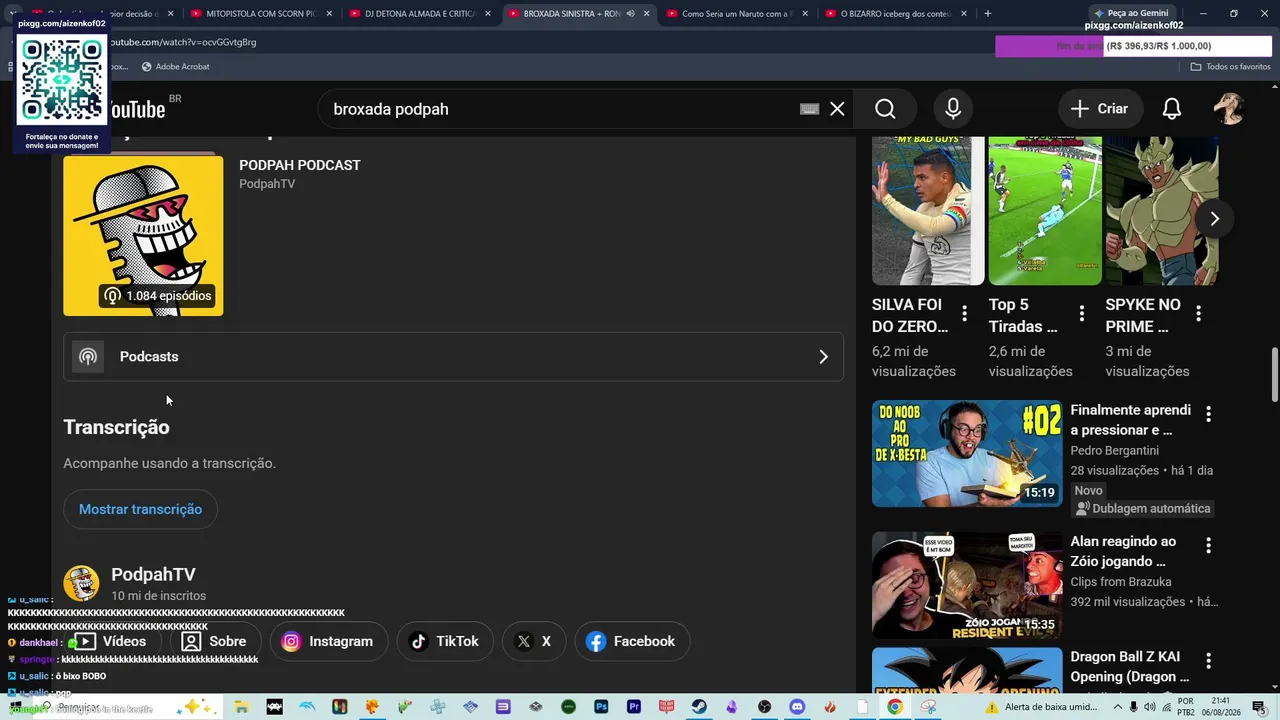Visit PodpahTV's X profile link
The image size is (1280, 720).
pos(534,642)
